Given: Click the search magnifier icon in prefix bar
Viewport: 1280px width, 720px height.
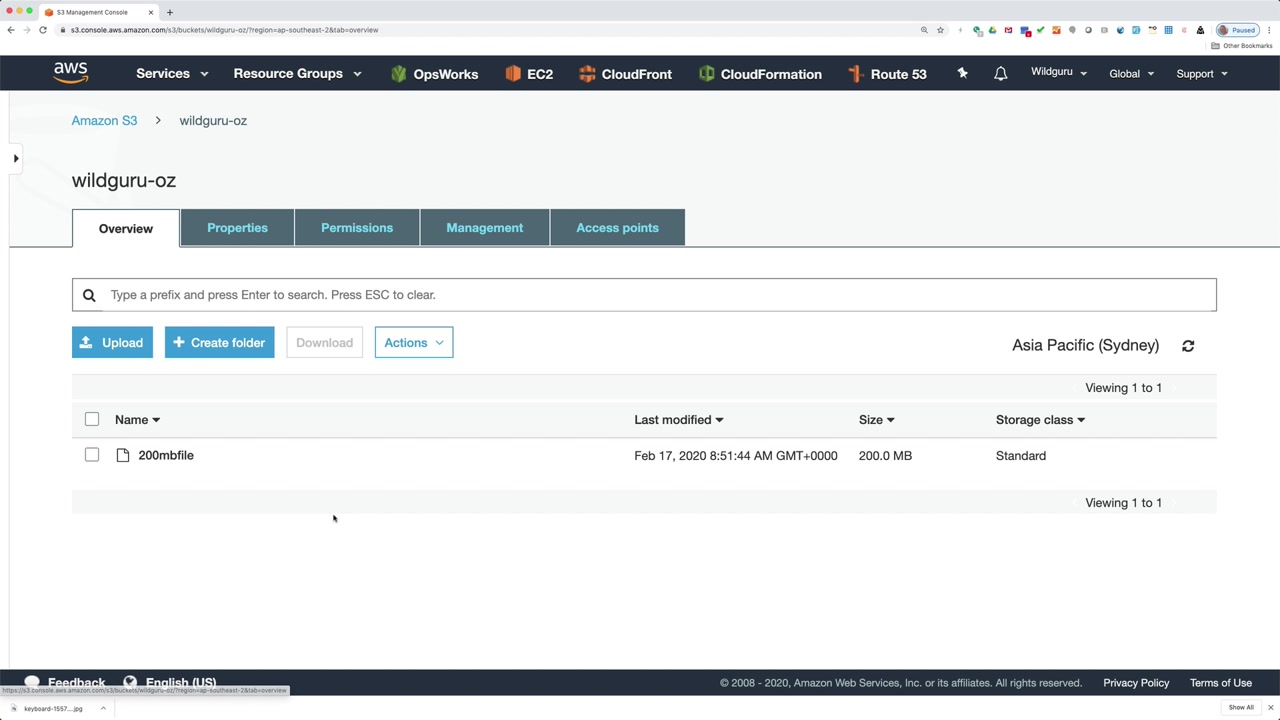Looking at the screenshot, I should 89,295.
